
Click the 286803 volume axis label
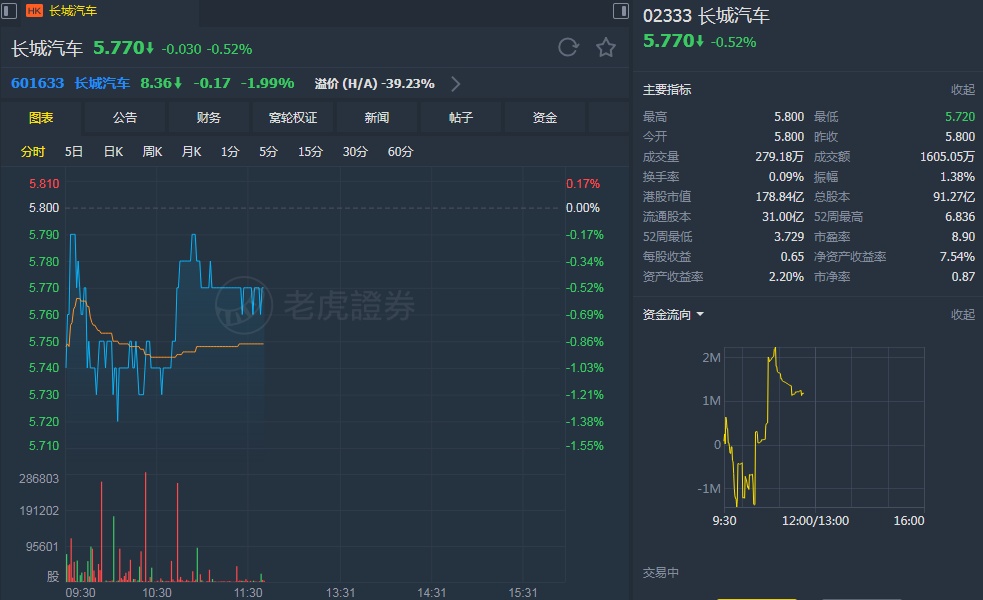click(x=39, y=478)
